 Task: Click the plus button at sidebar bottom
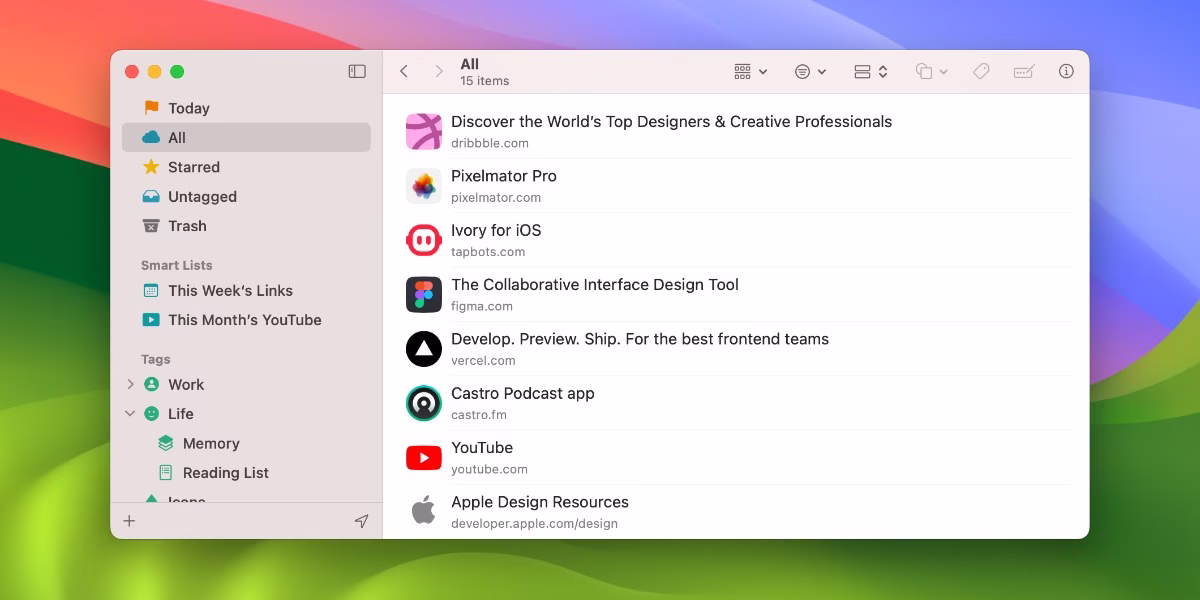tap(129, 521)
